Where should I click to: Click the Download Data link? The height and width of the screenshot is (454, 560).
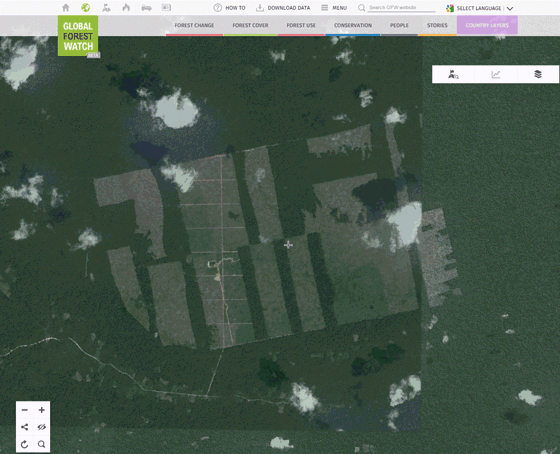289,8
